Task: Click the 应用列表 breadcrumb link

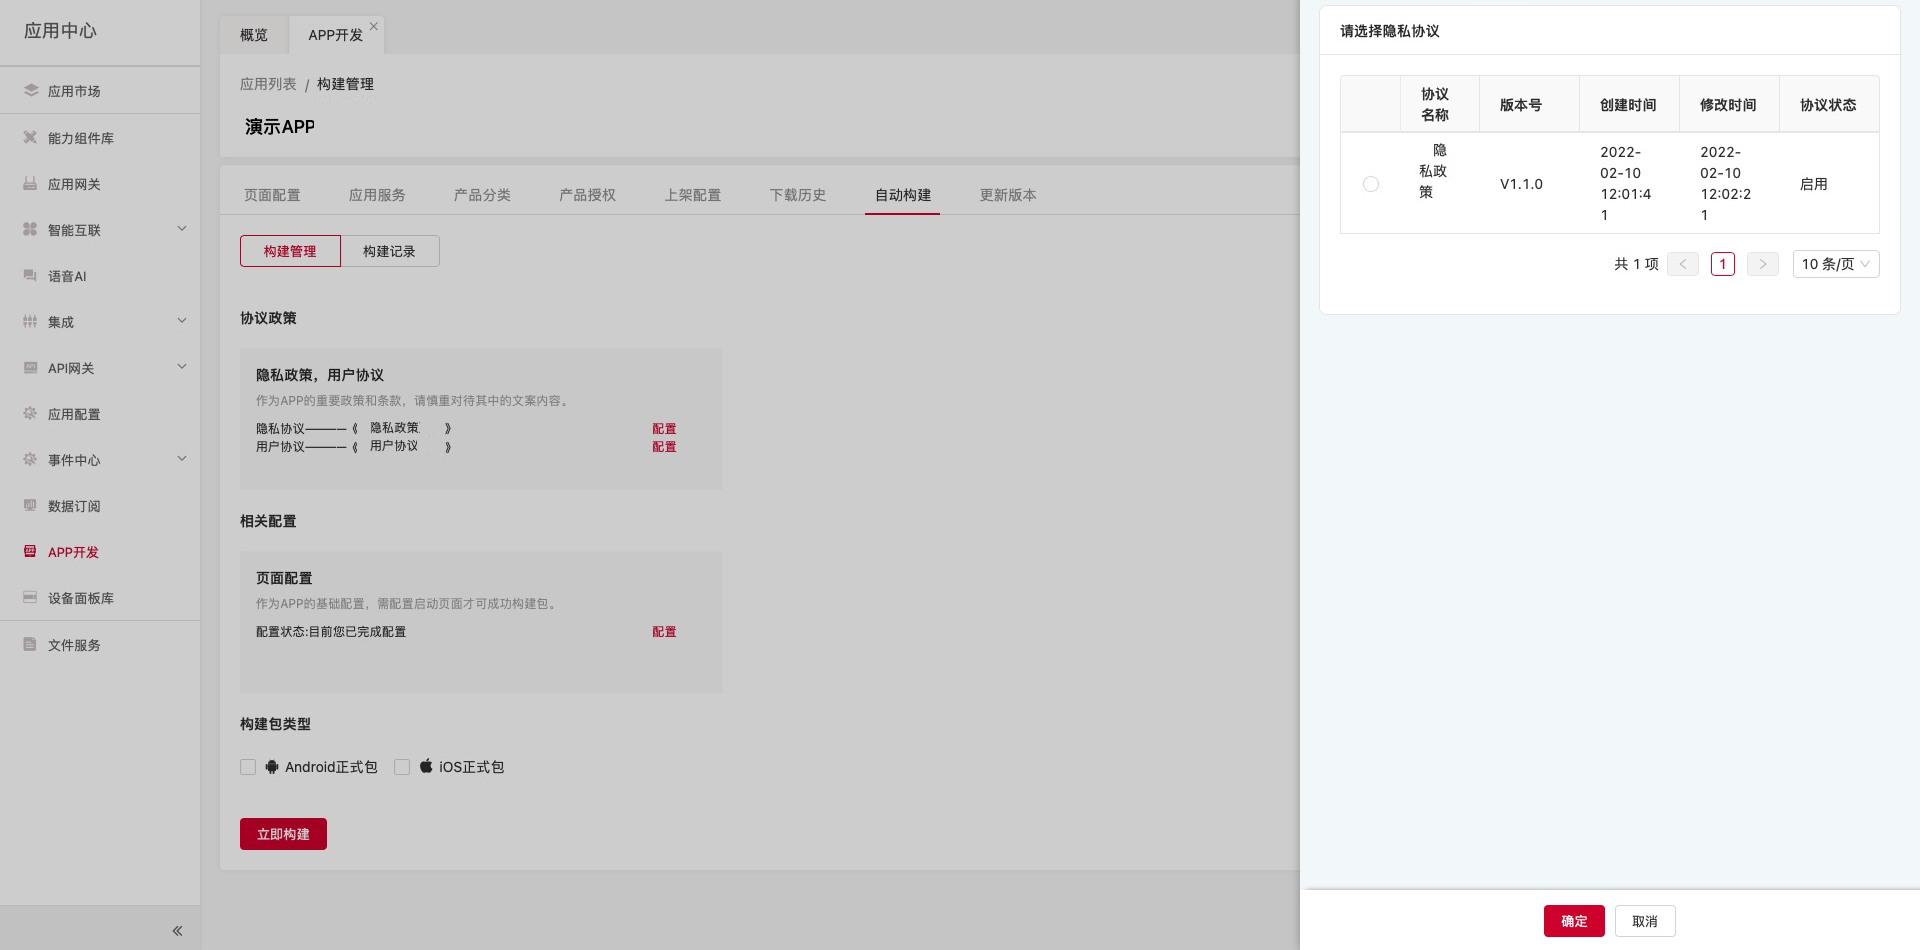Action: 268,84
